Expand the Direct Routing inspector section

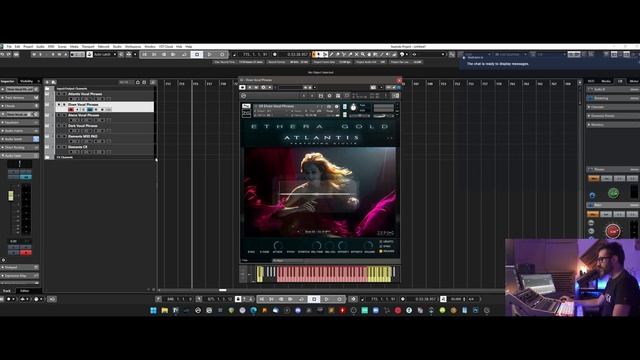19,147
